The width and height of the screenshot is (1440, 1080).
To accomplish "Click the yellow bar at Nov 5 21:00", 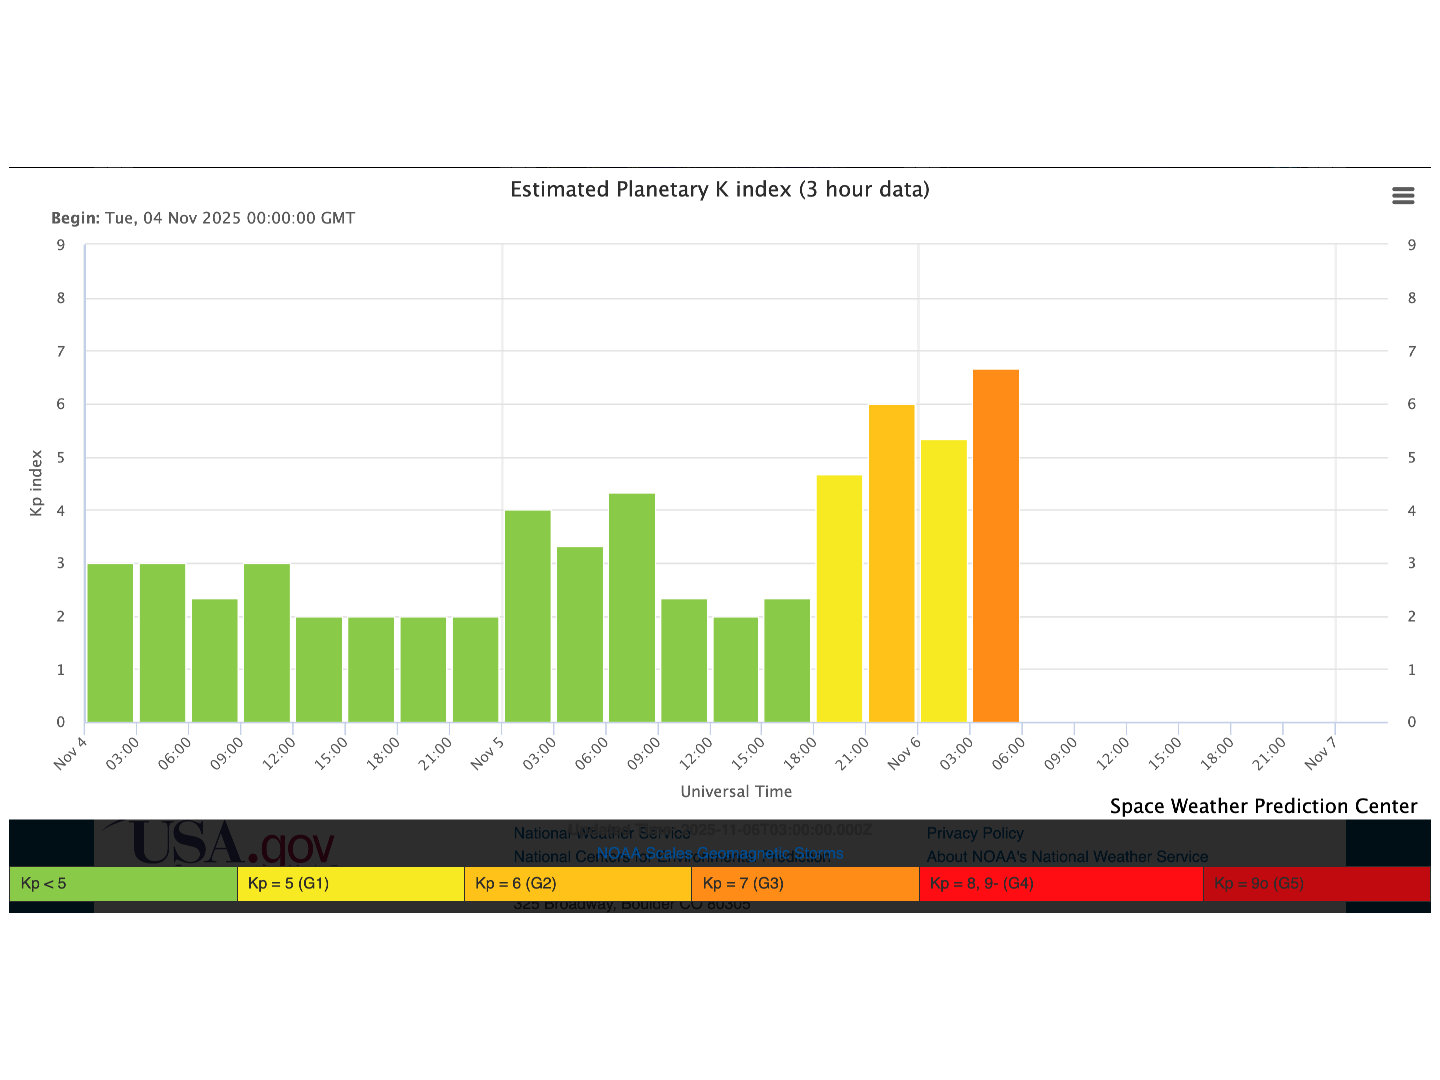I will coord(839,598).
